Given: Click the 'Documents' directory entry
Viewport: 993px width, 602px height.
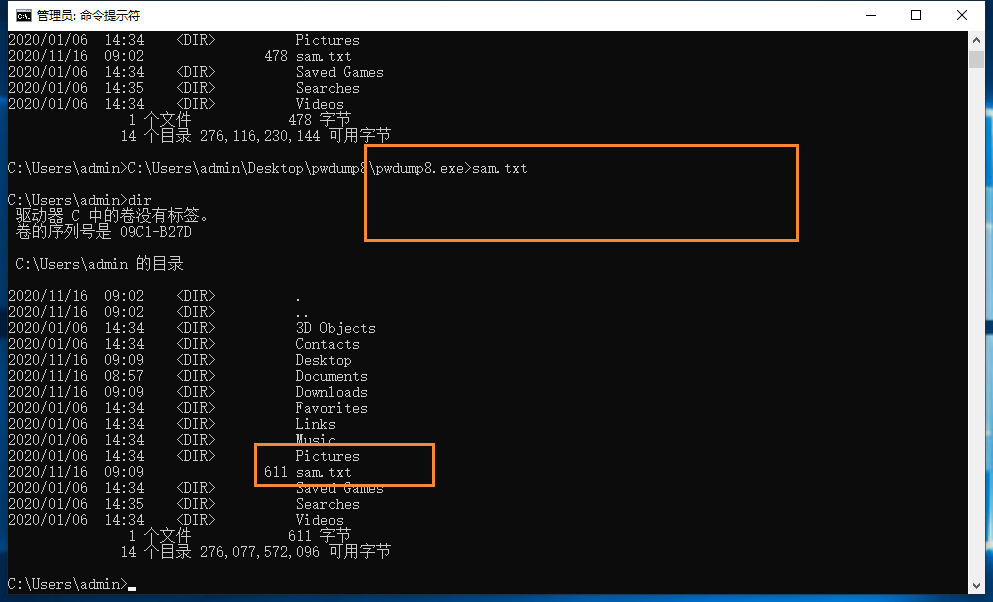Looking at the screenshot, I should tap(331, 376).
